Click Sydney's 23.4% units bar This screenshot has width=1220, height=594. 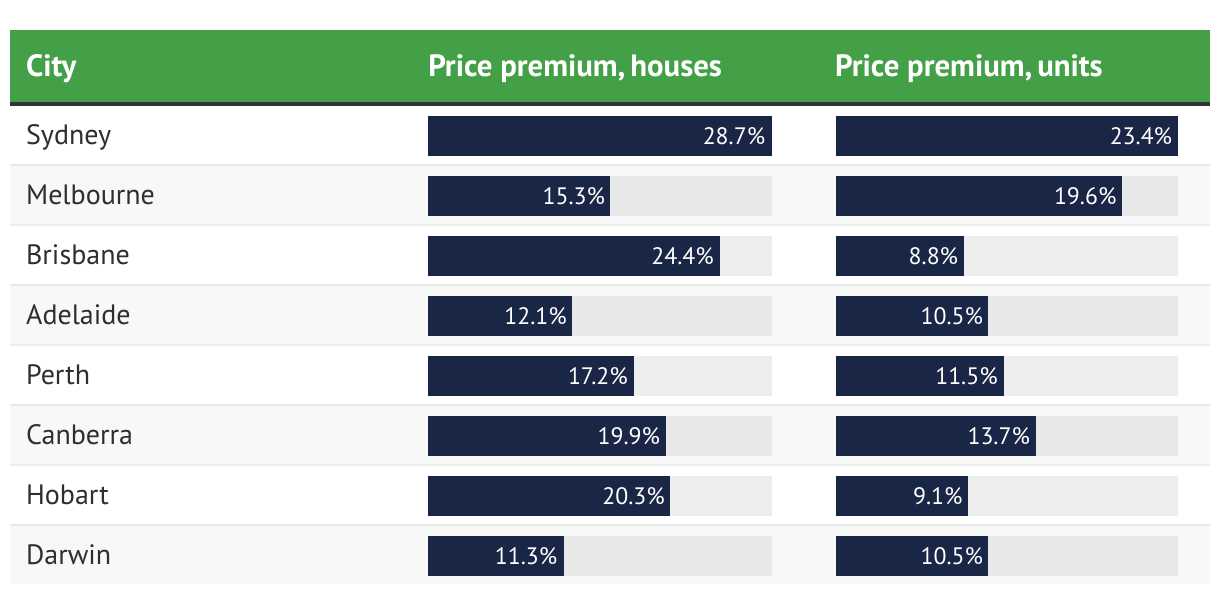1007,136
